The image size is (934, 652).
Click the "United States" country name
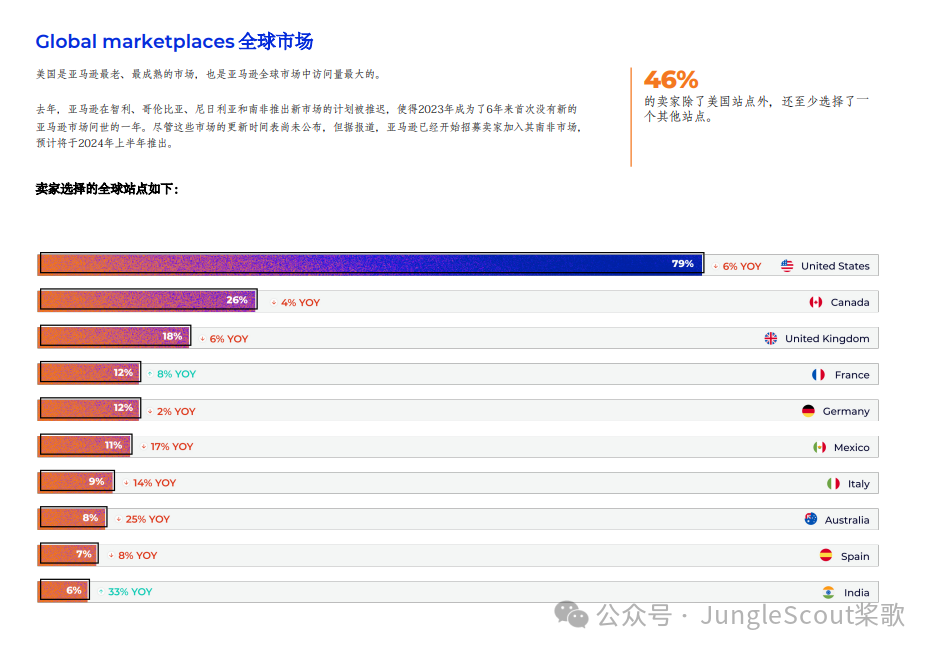point(835,266)
